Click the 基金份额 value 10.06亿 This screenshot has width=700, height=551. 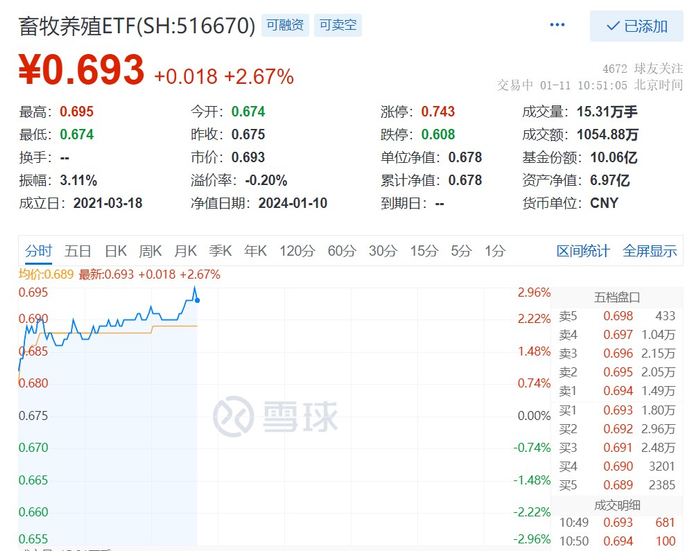613,157
